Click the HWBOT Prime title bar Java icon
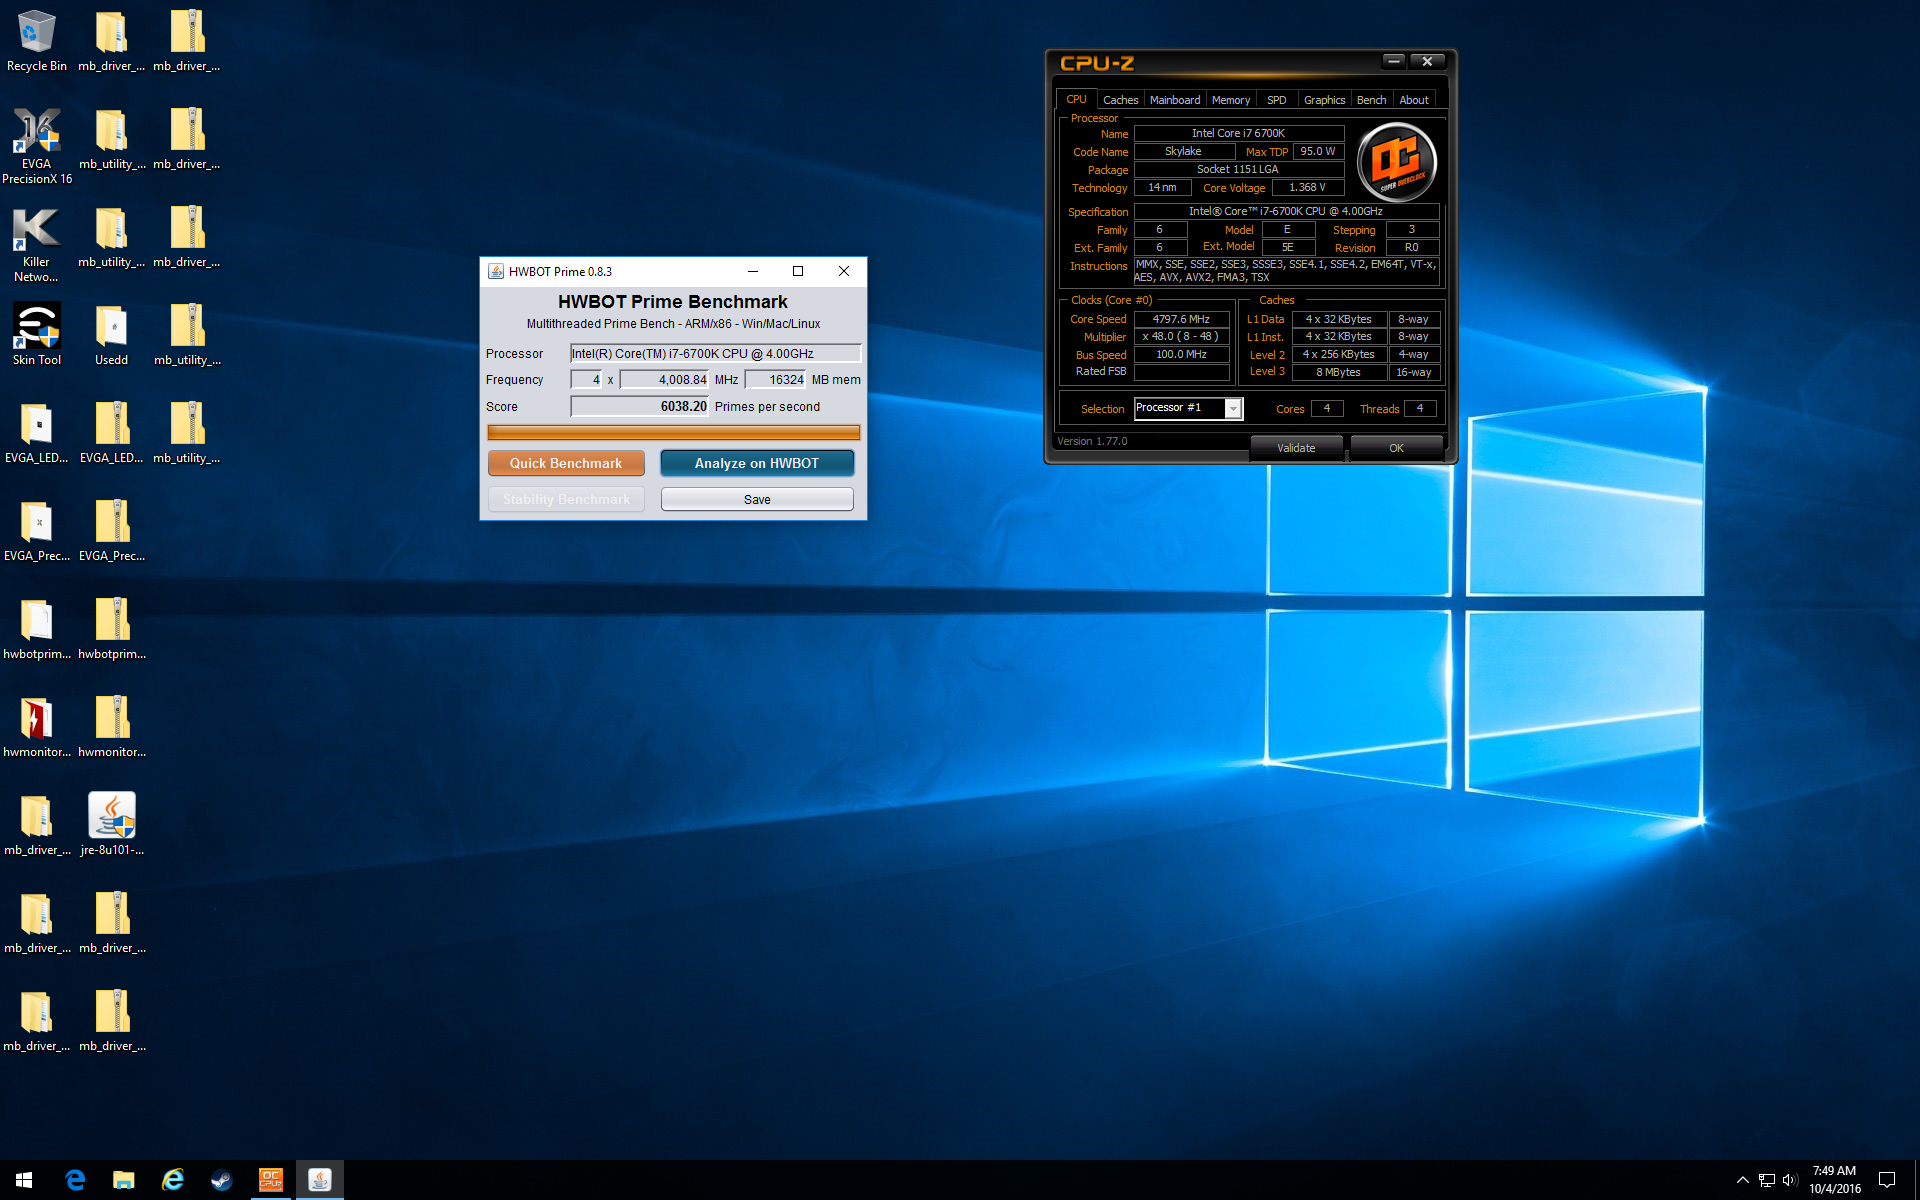 (495, 271)
